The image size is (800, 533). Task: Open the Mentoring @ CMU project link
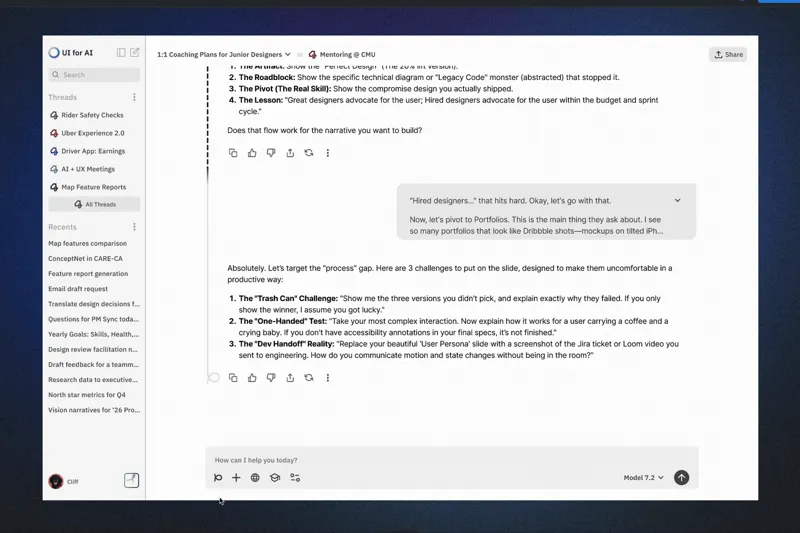342,55
